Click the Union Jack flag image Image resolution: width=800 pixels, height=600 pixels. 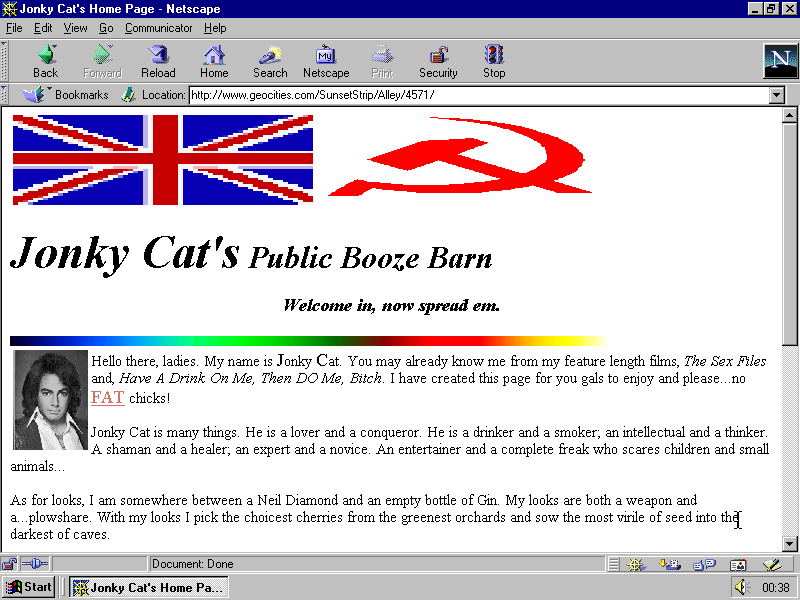(163, 160)
